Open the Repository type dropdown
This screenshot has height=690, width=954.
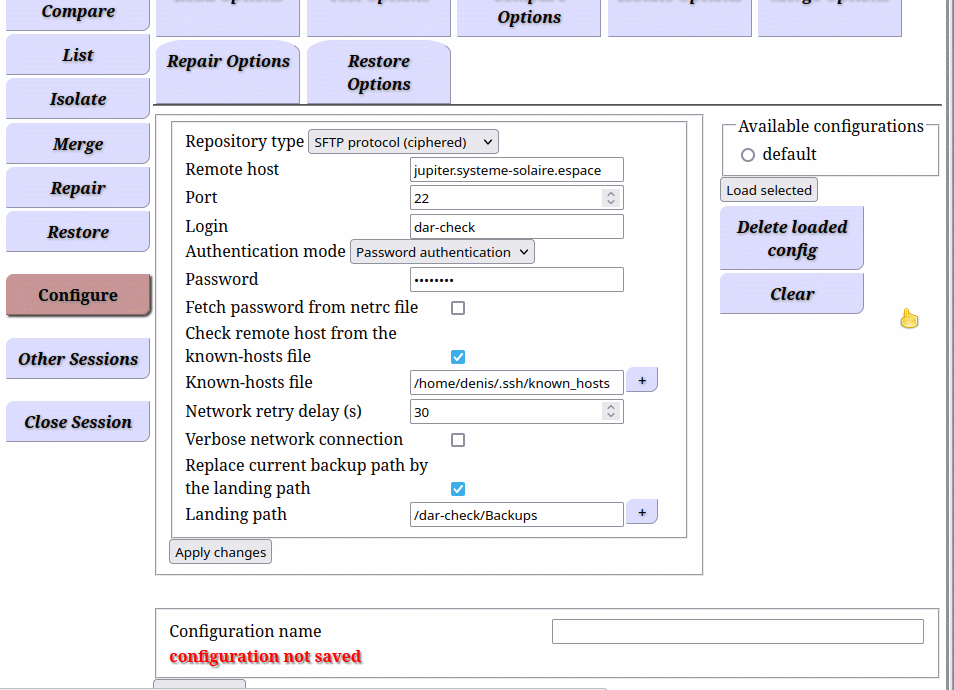(x=403, y=142)
